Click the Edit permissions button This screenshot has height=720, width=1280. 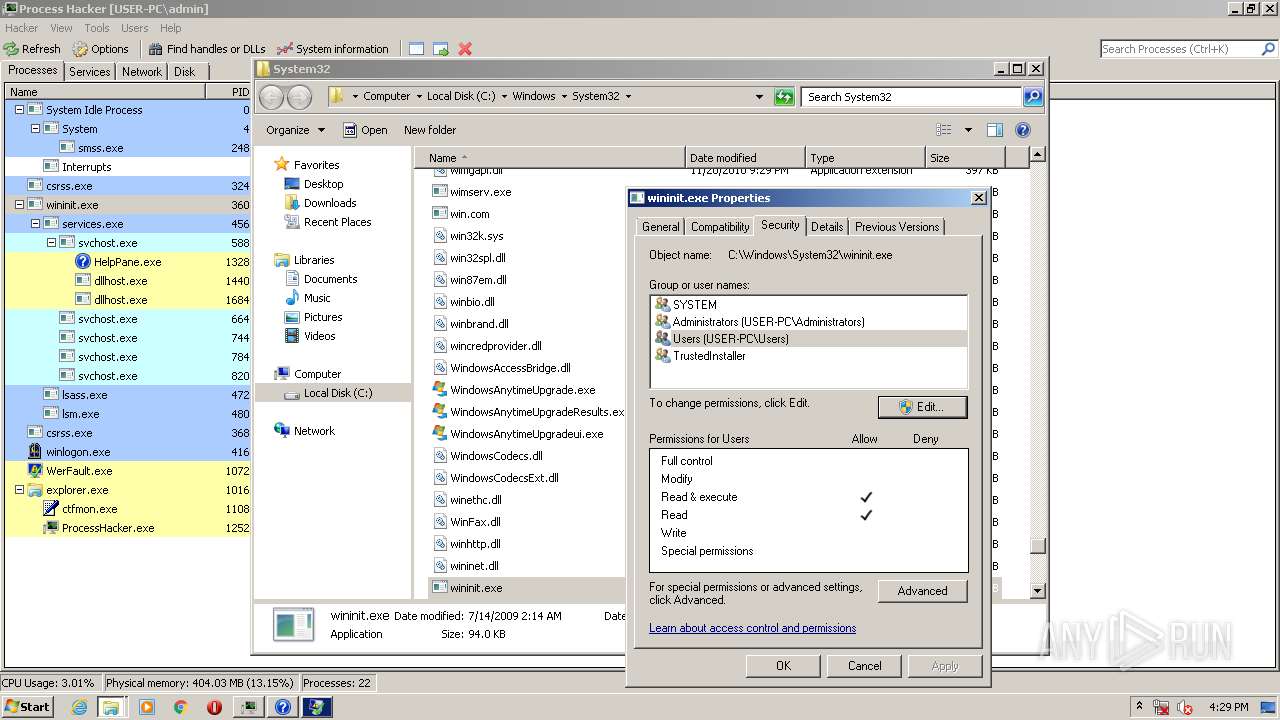pyautogui.click(x=922, y=407)
